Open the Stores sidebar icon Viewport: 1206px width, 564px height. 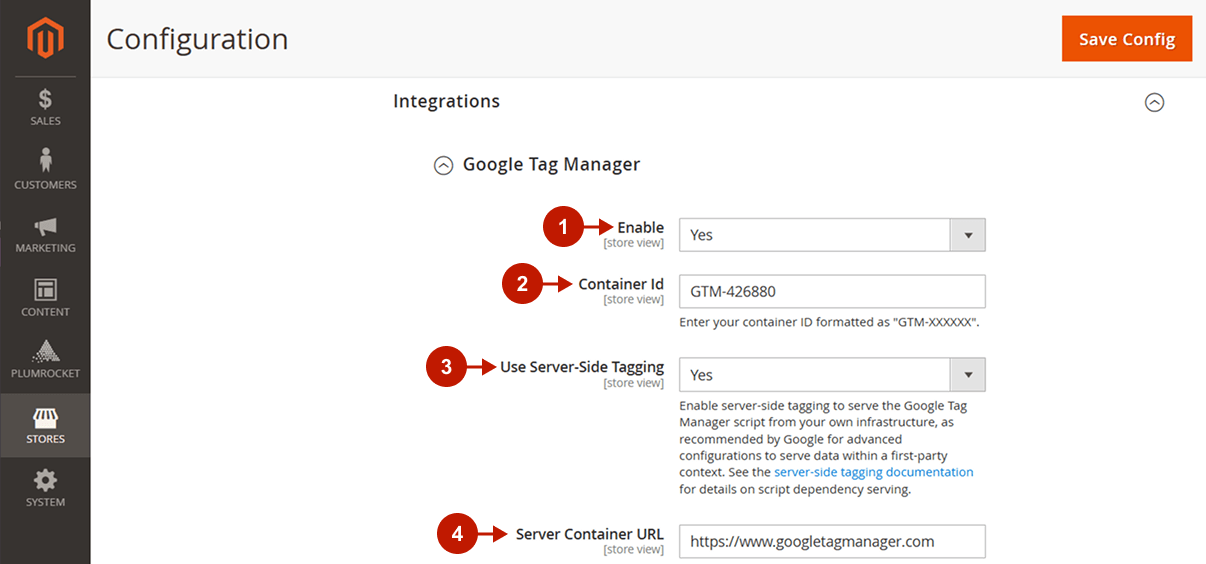45,417
